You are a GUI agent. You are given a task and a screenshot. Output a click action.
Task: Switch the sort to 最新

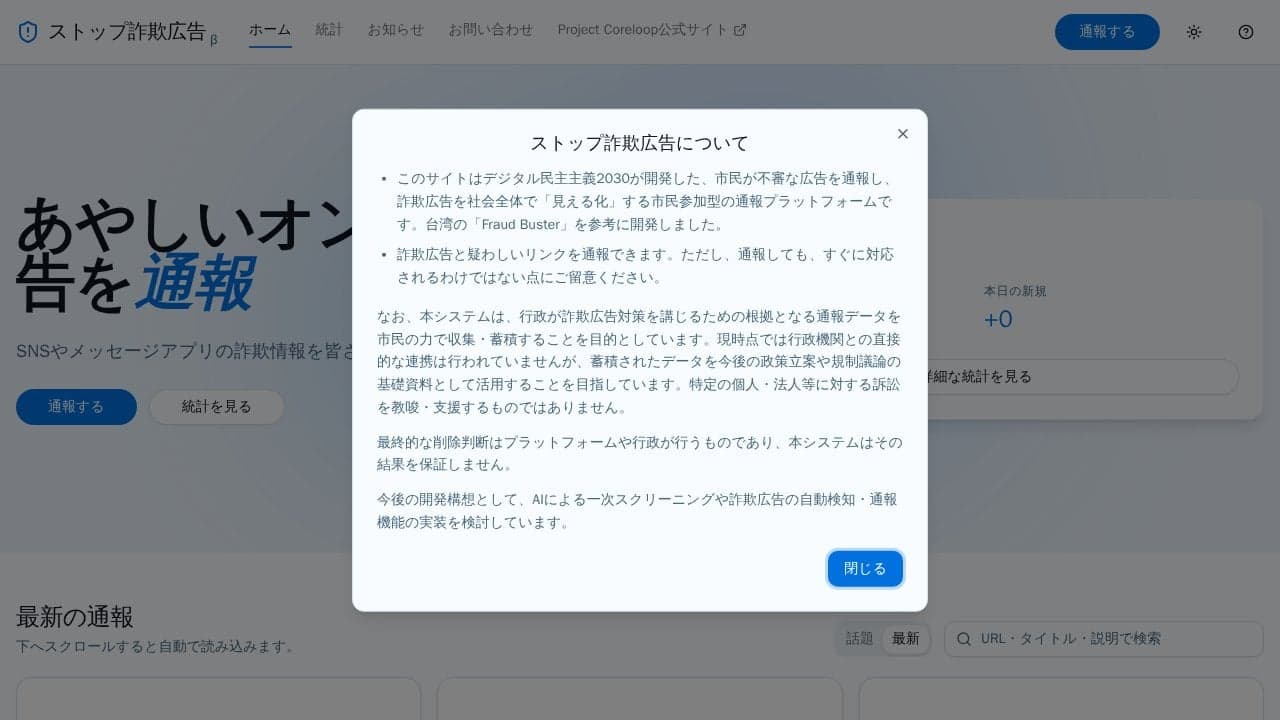point(906,639)
